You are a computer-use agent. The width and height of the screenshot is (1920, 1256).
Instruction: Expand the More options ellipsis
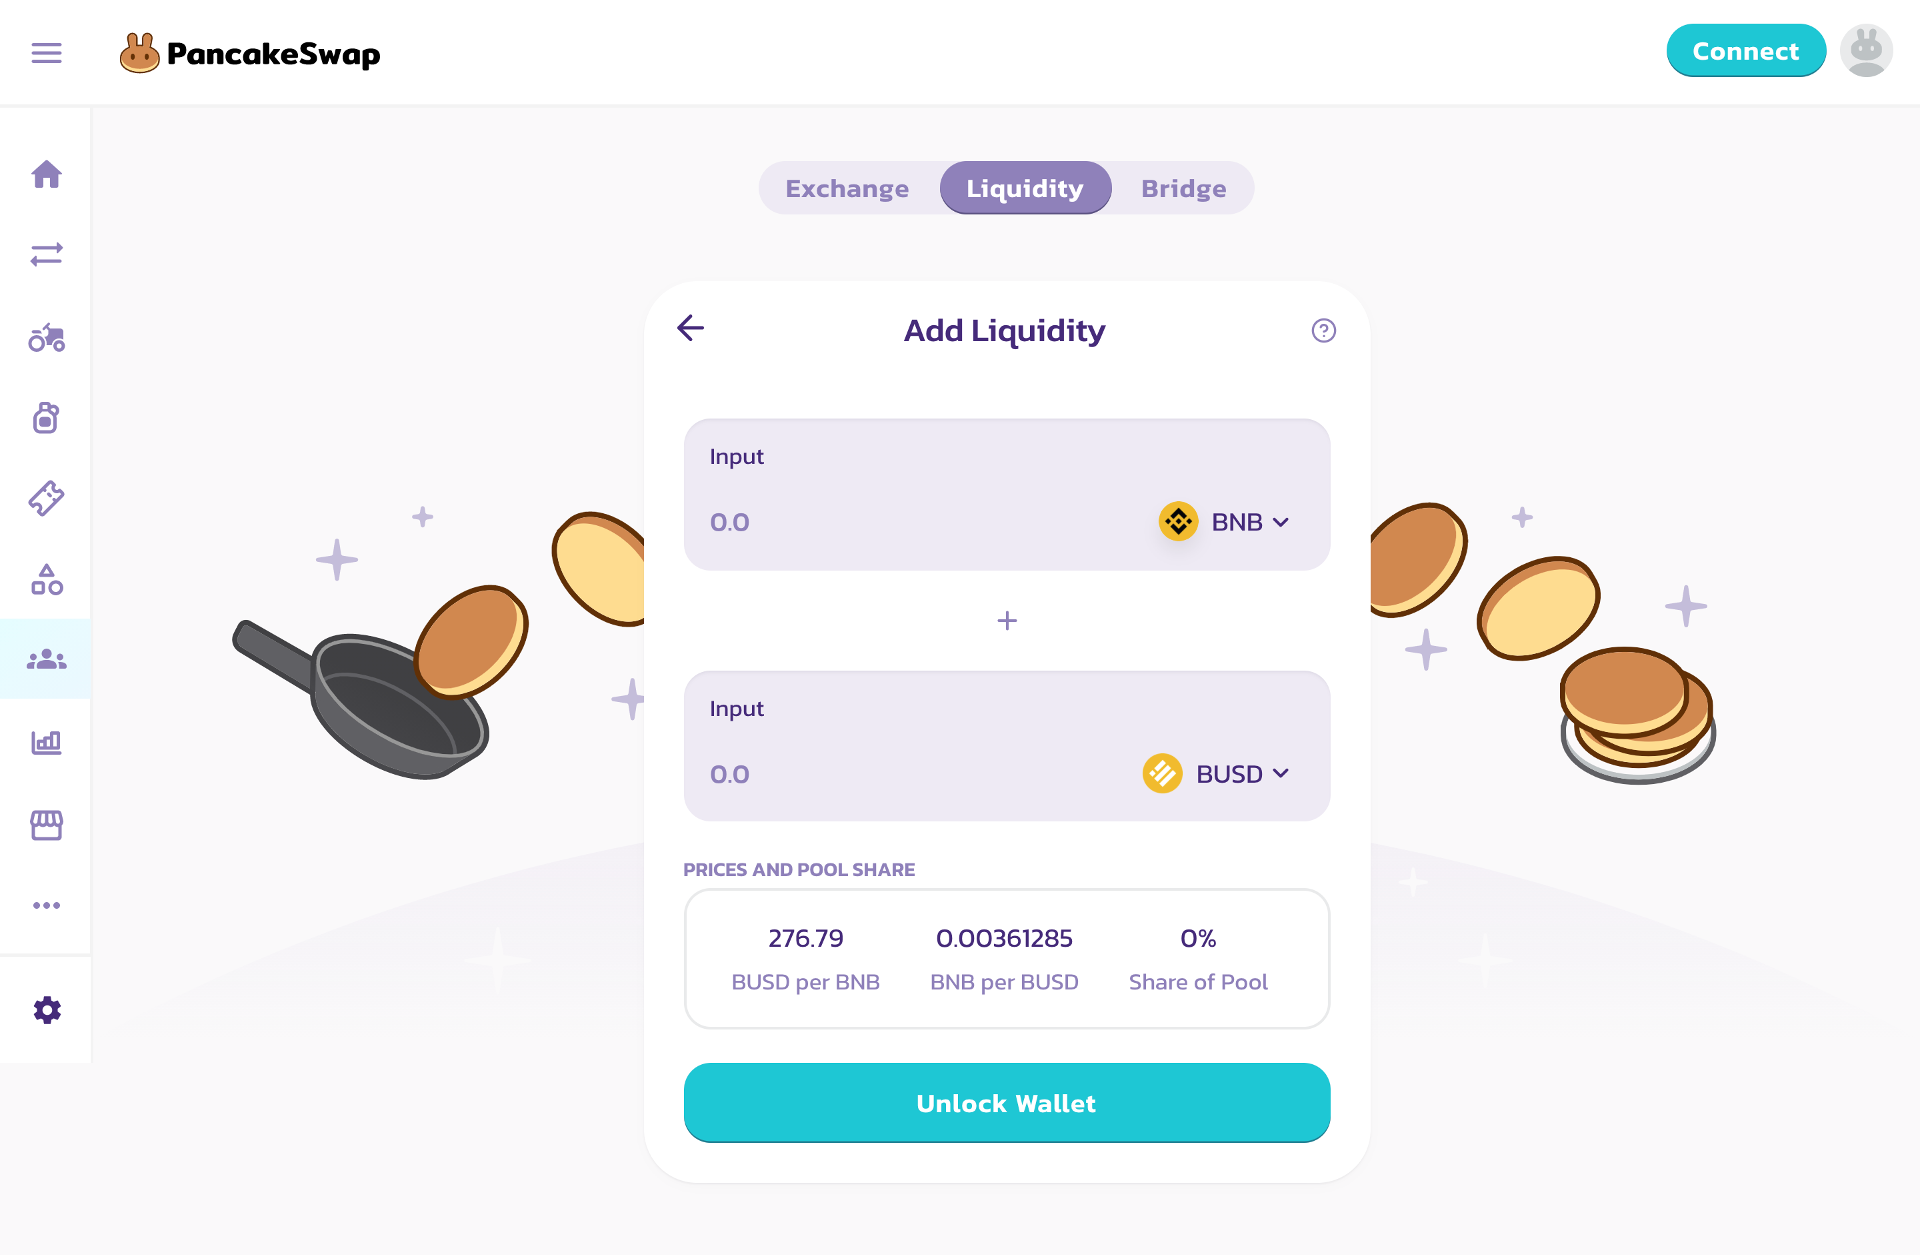pyautogui.click(x=46, y=905)
